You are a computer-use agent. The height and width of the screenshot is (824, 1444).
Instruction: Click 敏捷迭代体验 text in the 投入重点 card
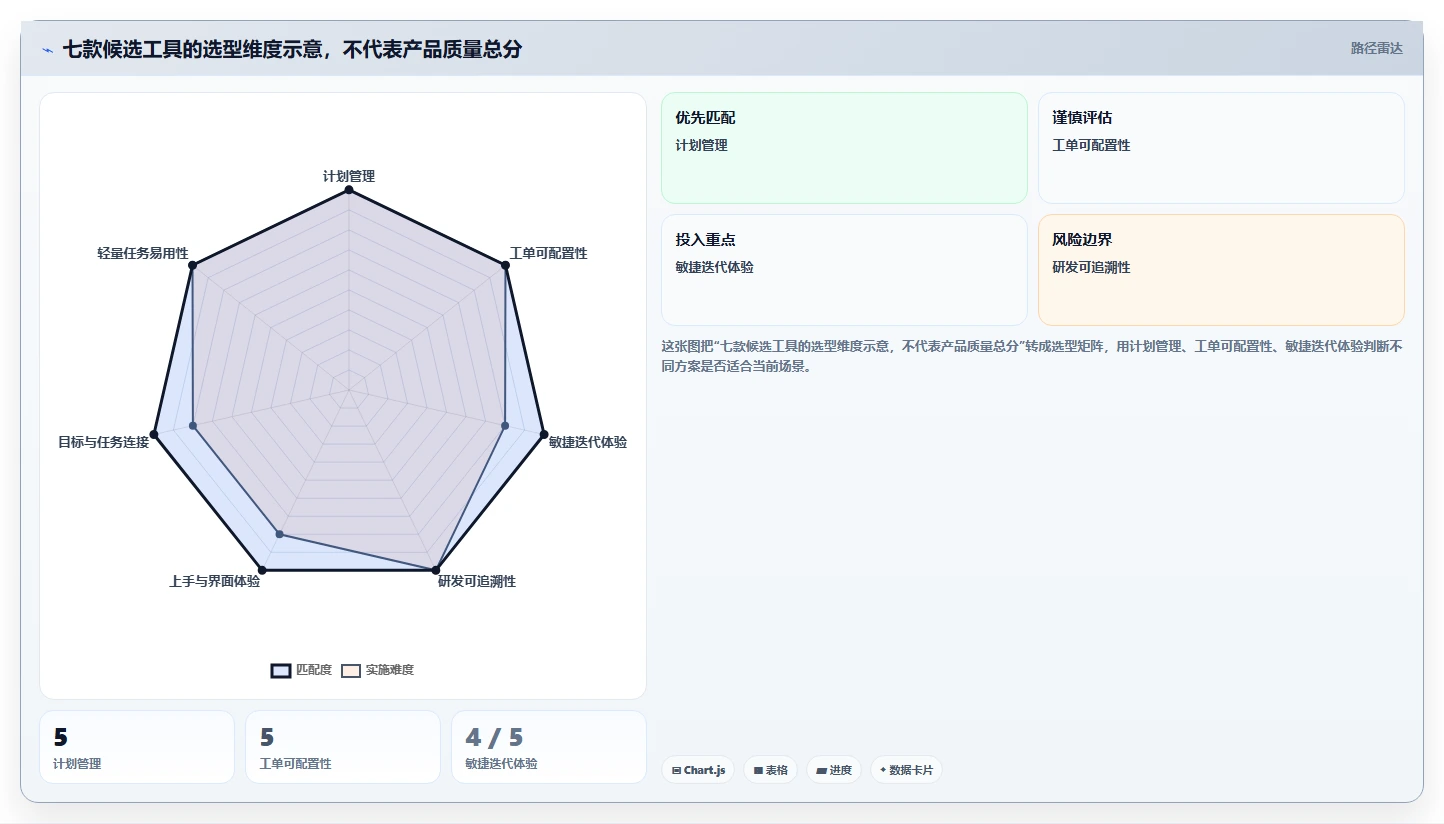click(x=714, y=267)
